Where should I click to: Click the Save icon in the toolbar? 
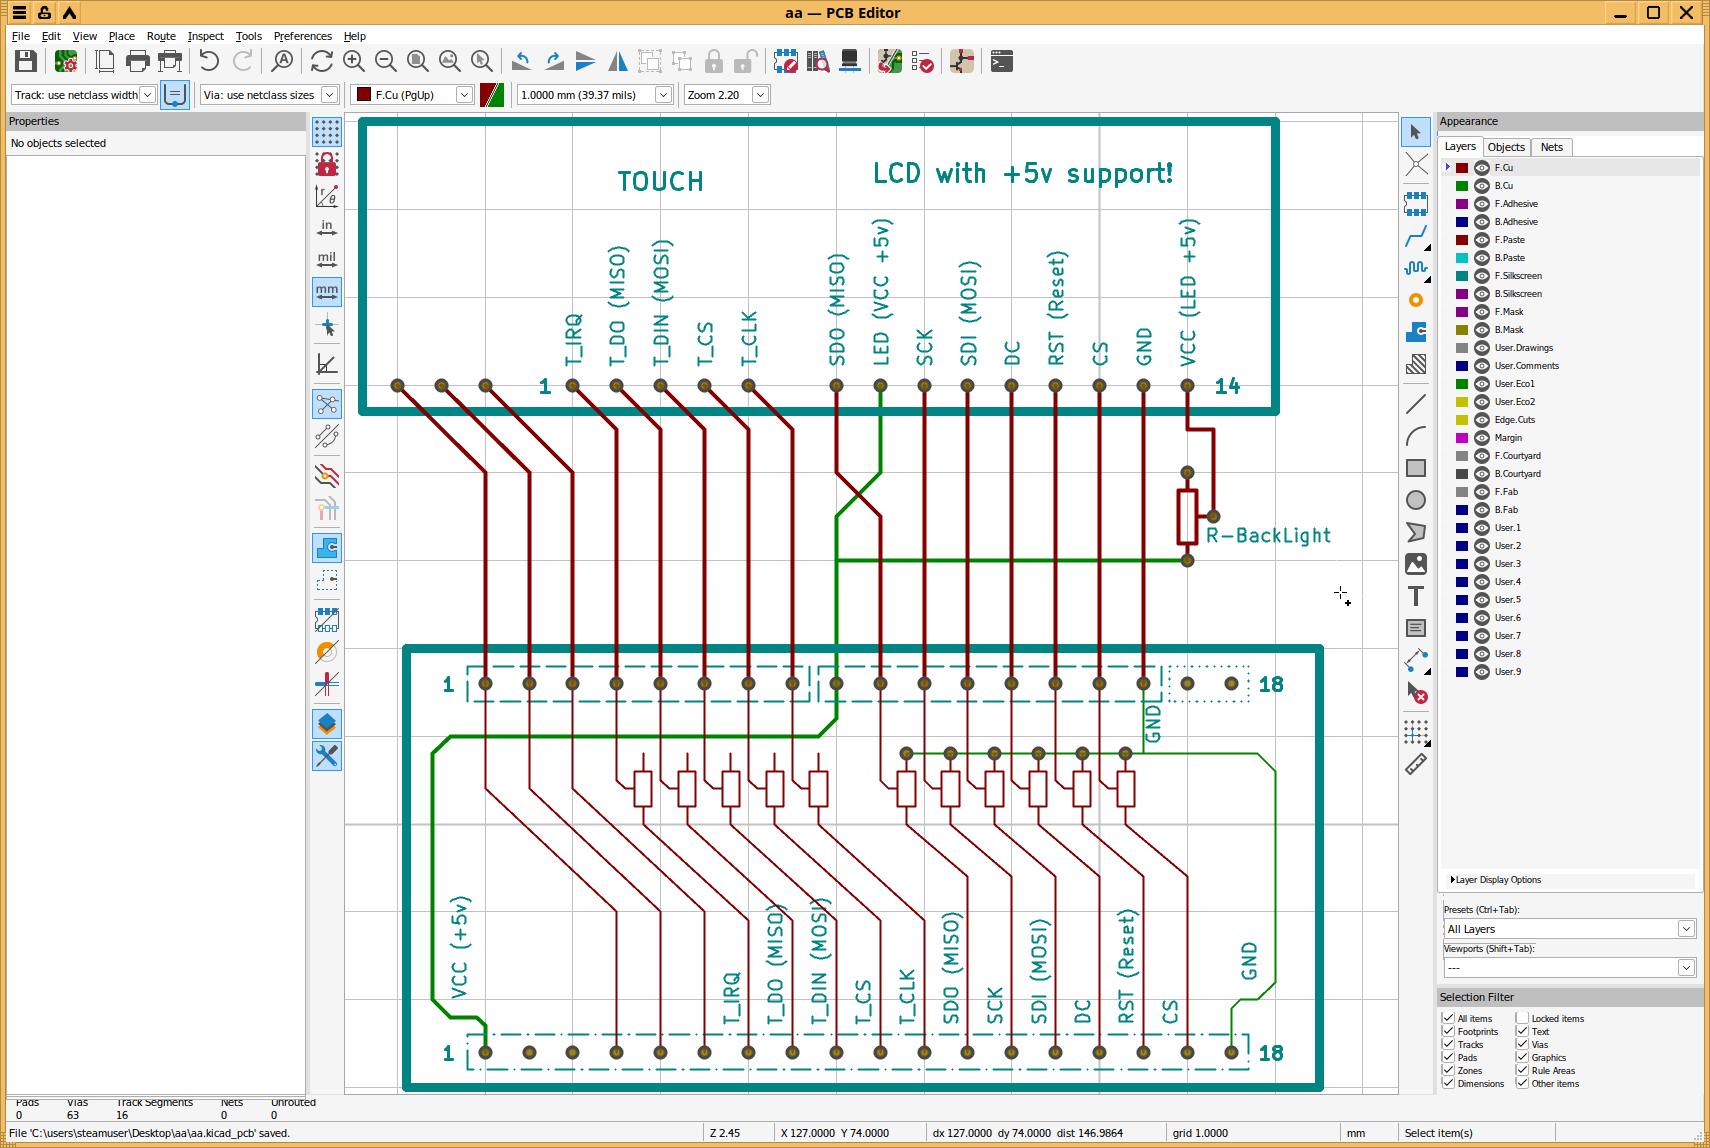click(25, 62)
